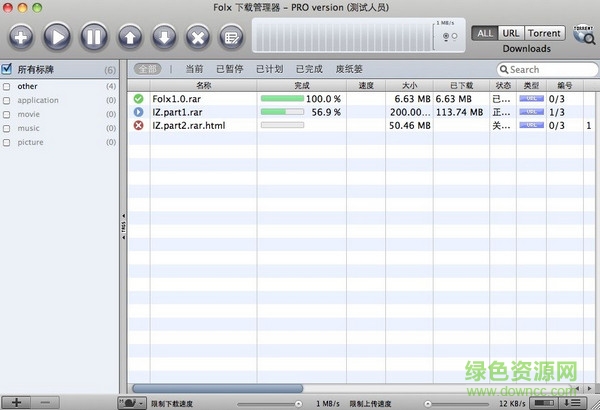Image resolution: width=600 pixels, height=410 pixels.
Task: Click URL type badge in IZ.part1.rar row
Action: point(532,112)
